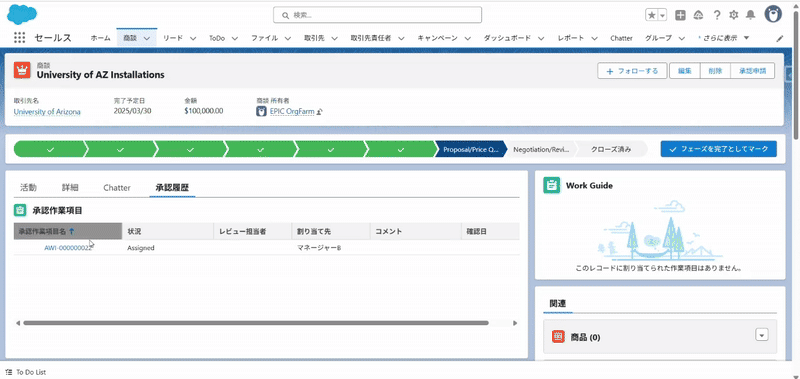Click the approval work items icon
This screenshot has width=800, height=379.
click(20, 210)
